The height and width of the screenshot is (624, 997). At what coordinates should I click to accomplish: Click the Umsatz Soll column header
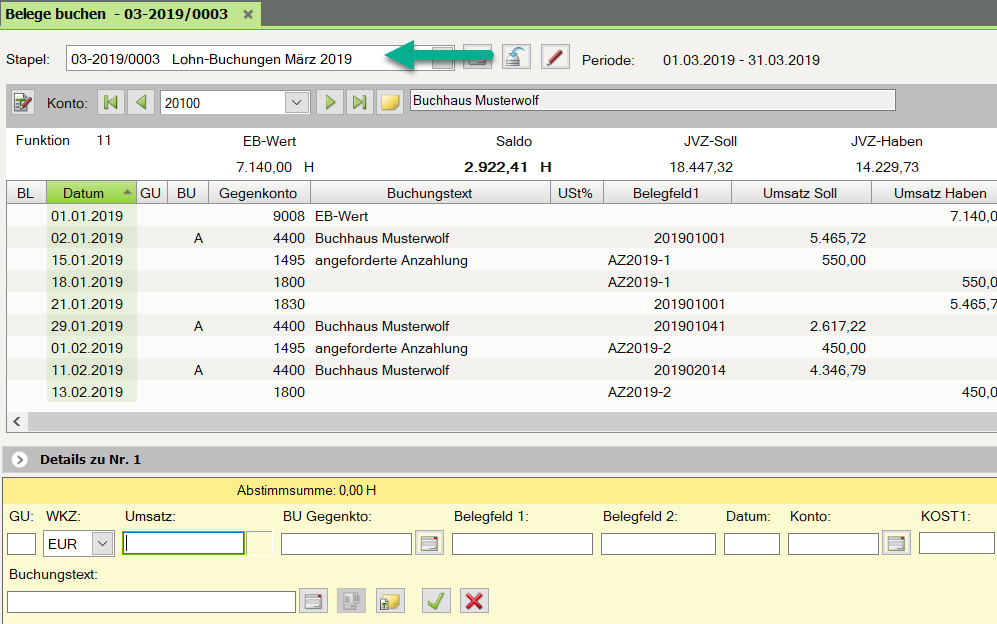801,193
